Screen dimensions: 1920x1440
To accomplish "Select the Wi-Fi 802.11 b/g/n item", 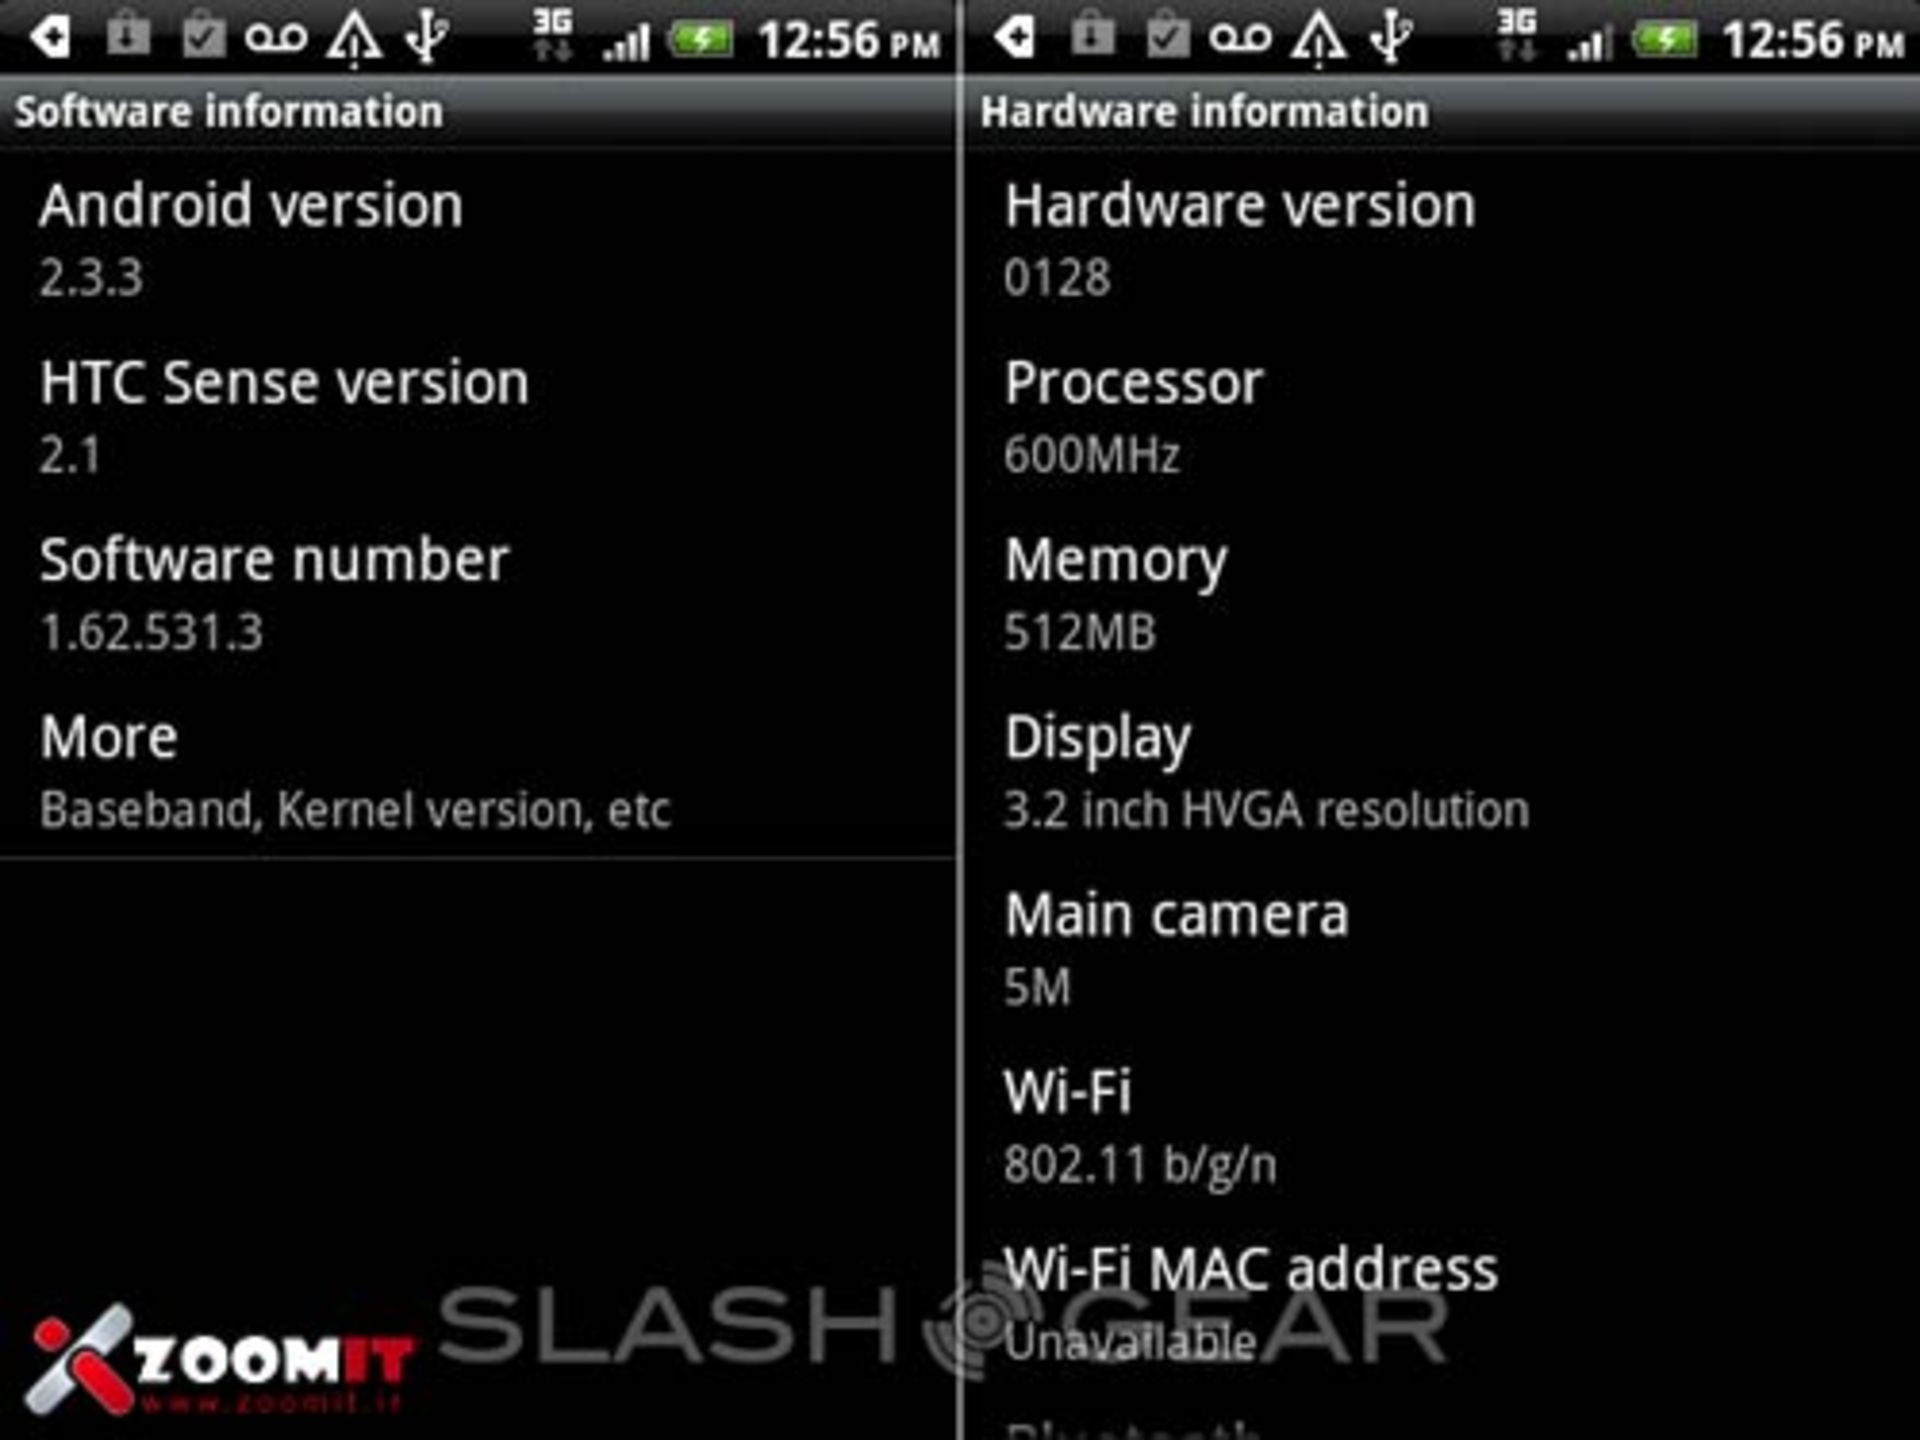I will [1442, 1125].
